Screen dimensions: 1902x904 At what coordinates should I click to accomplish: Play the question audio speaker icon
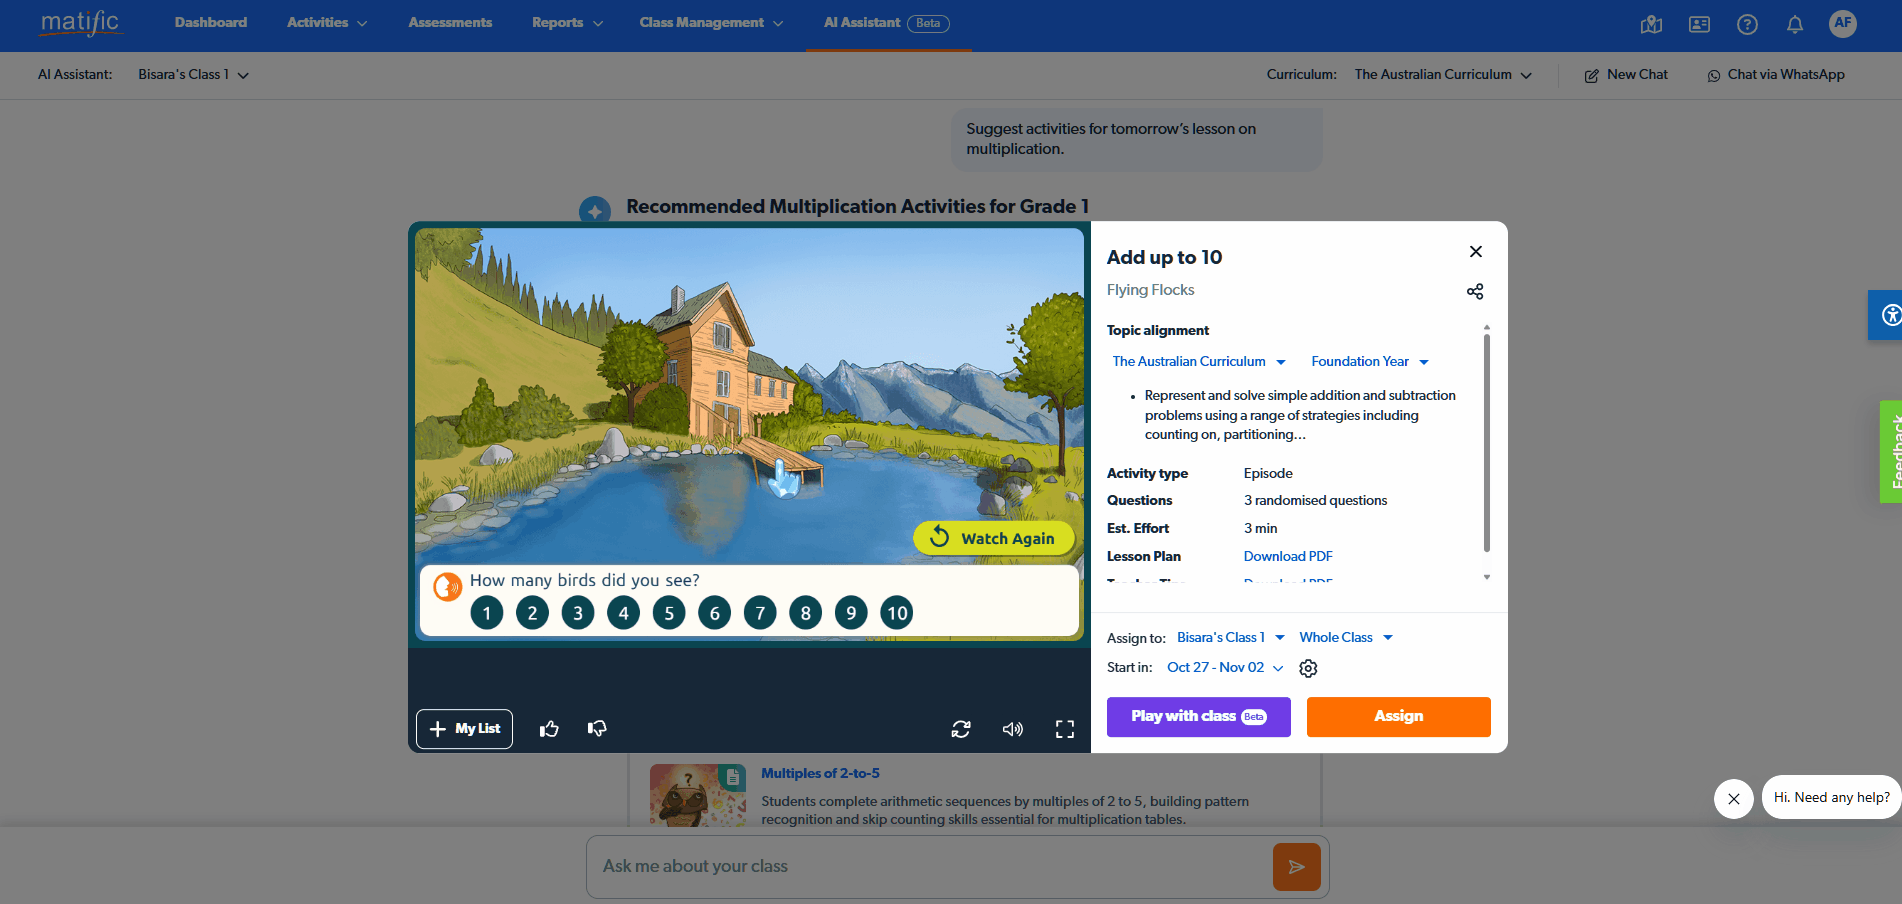click(x=447, y=587)
